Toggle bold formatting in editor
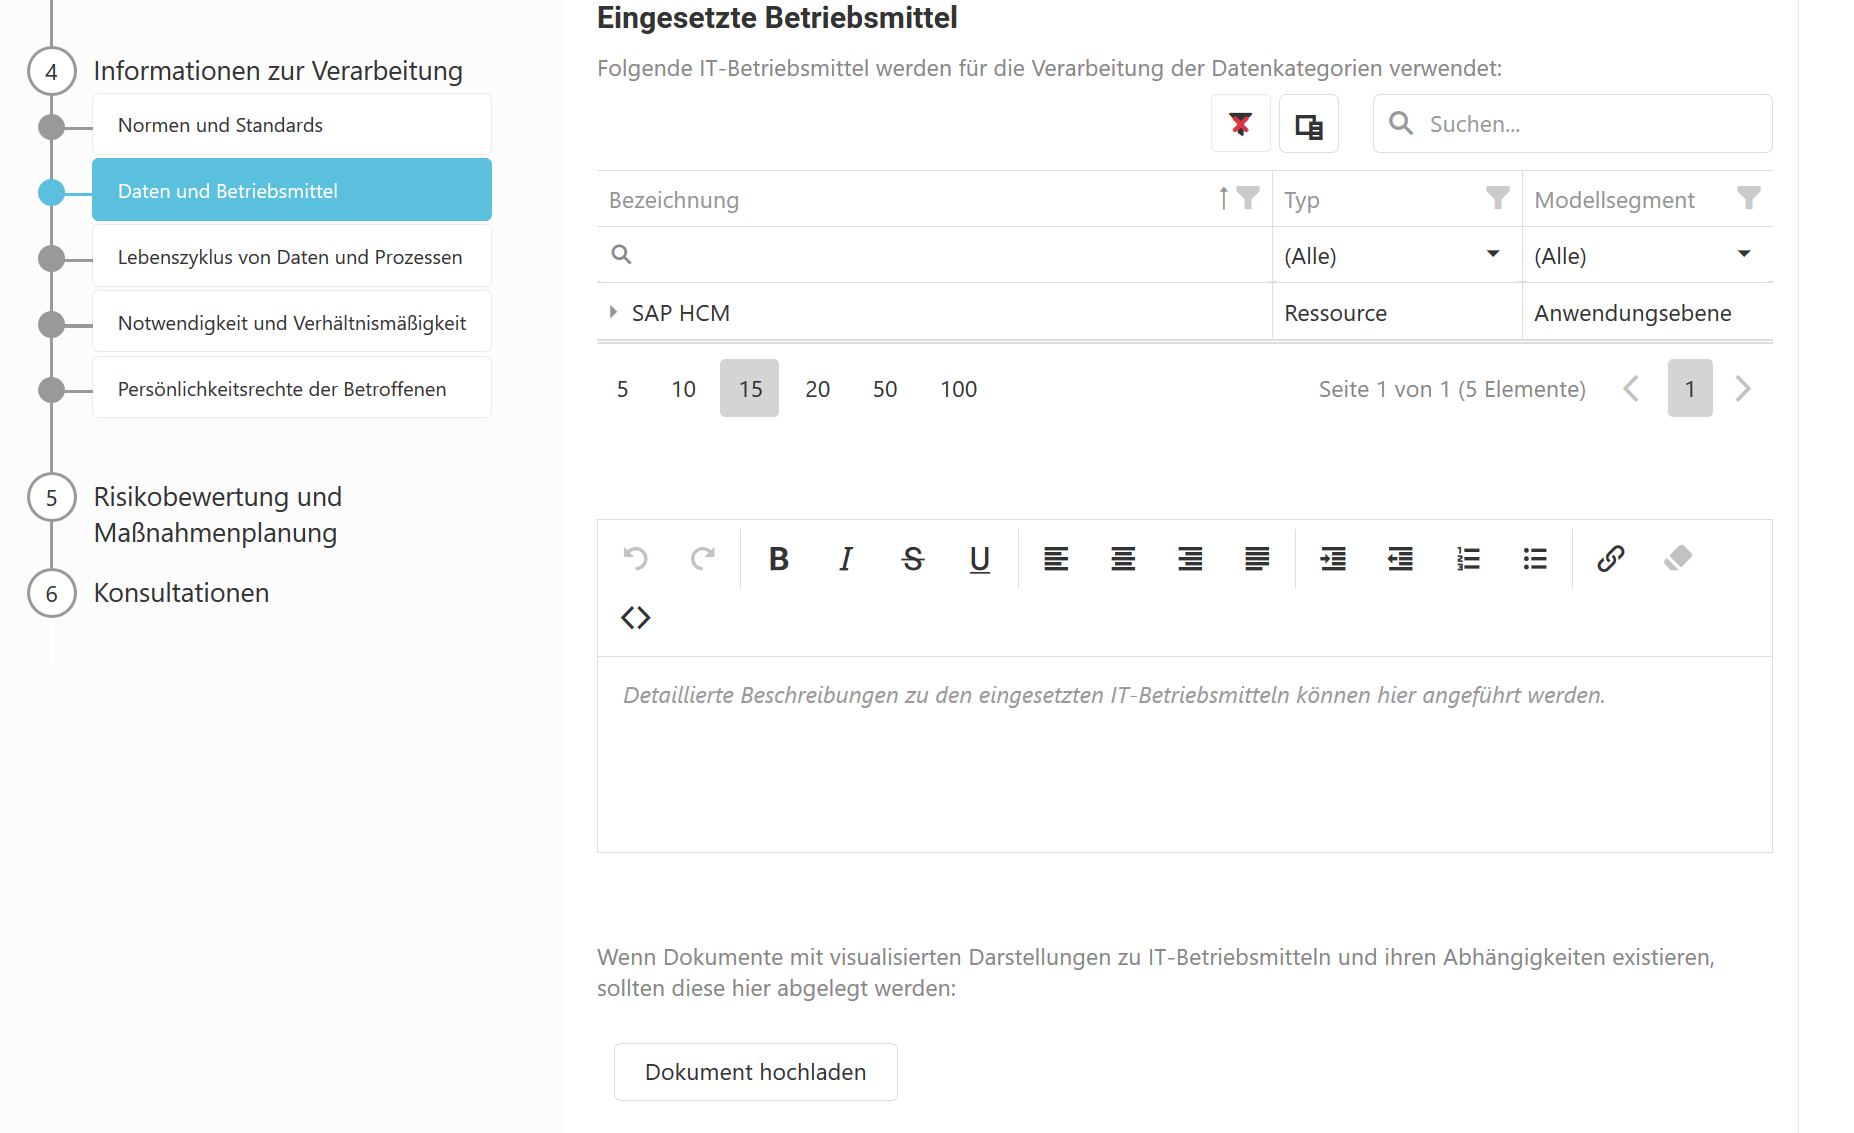Viewport: 1854px width, 1133px height. click(x=778, y=559)
